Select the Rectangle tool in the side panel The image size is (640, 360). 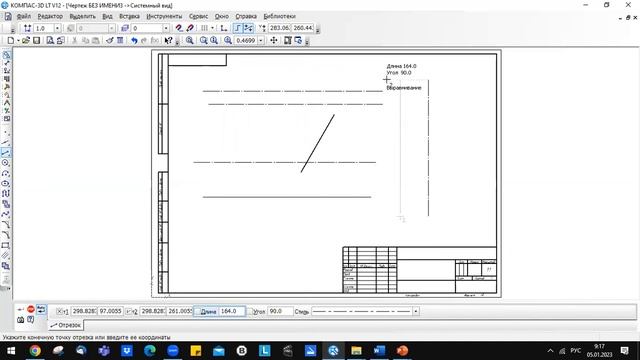point(6,246)
